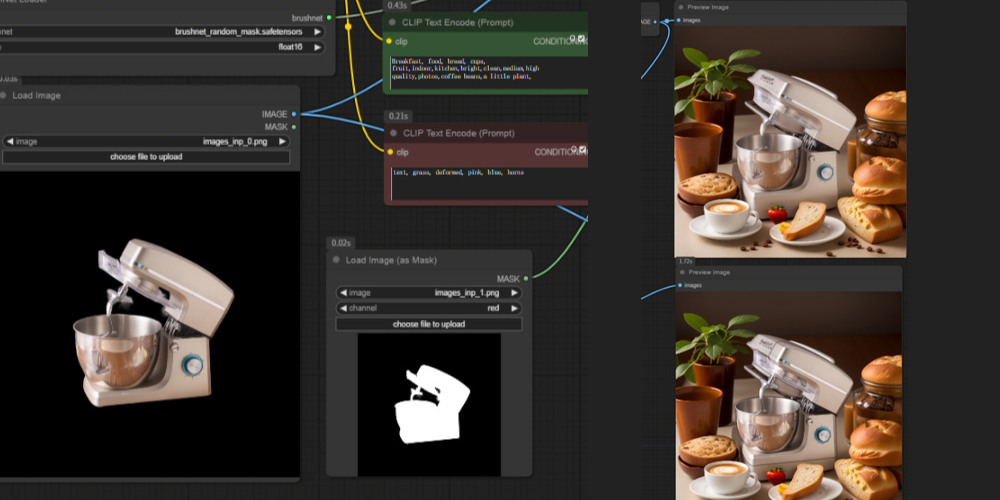Image resolution: width=1000 pixels, height=500 pixels.
Task: Click the images input port on top Preview Image
Action: pos(679,20)
